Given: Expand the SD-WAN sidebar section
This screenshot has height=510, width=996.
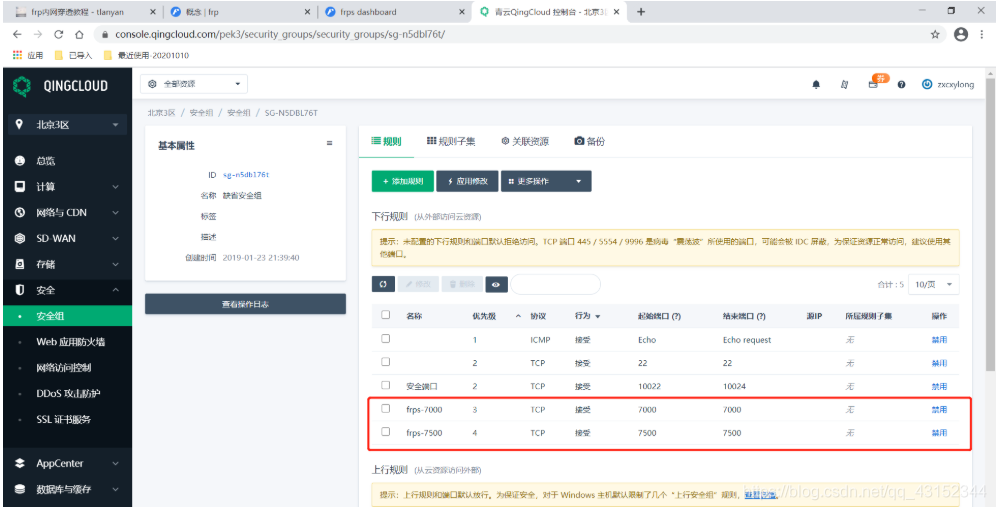Looking at the screenshot, I should tap(67, 239).
